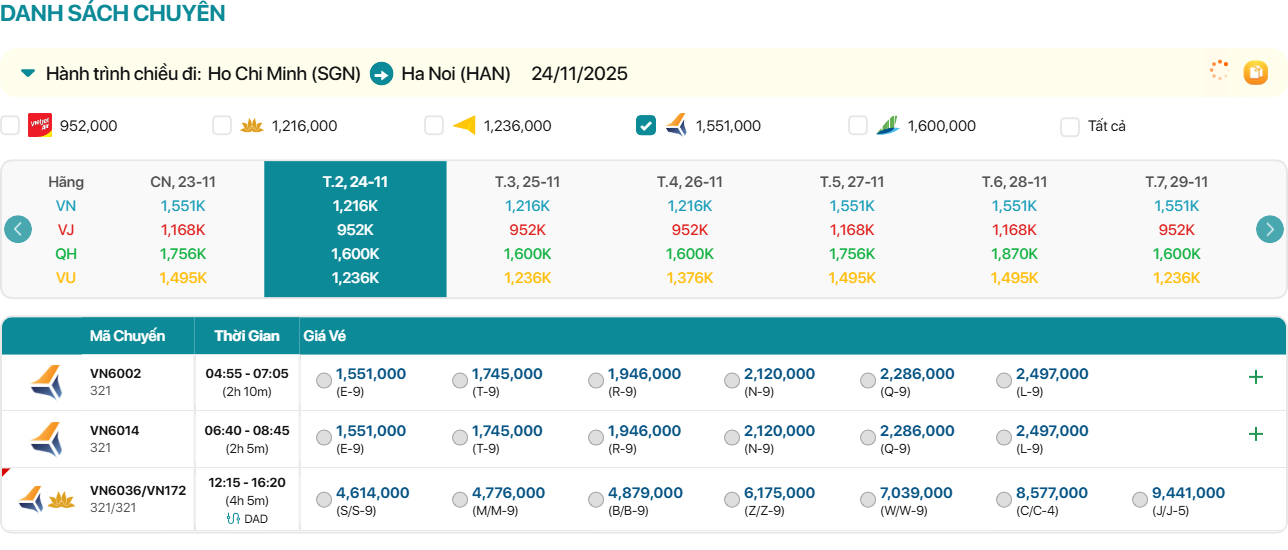Click the yellow Vietravel Airlines logo

pos(464,126)
